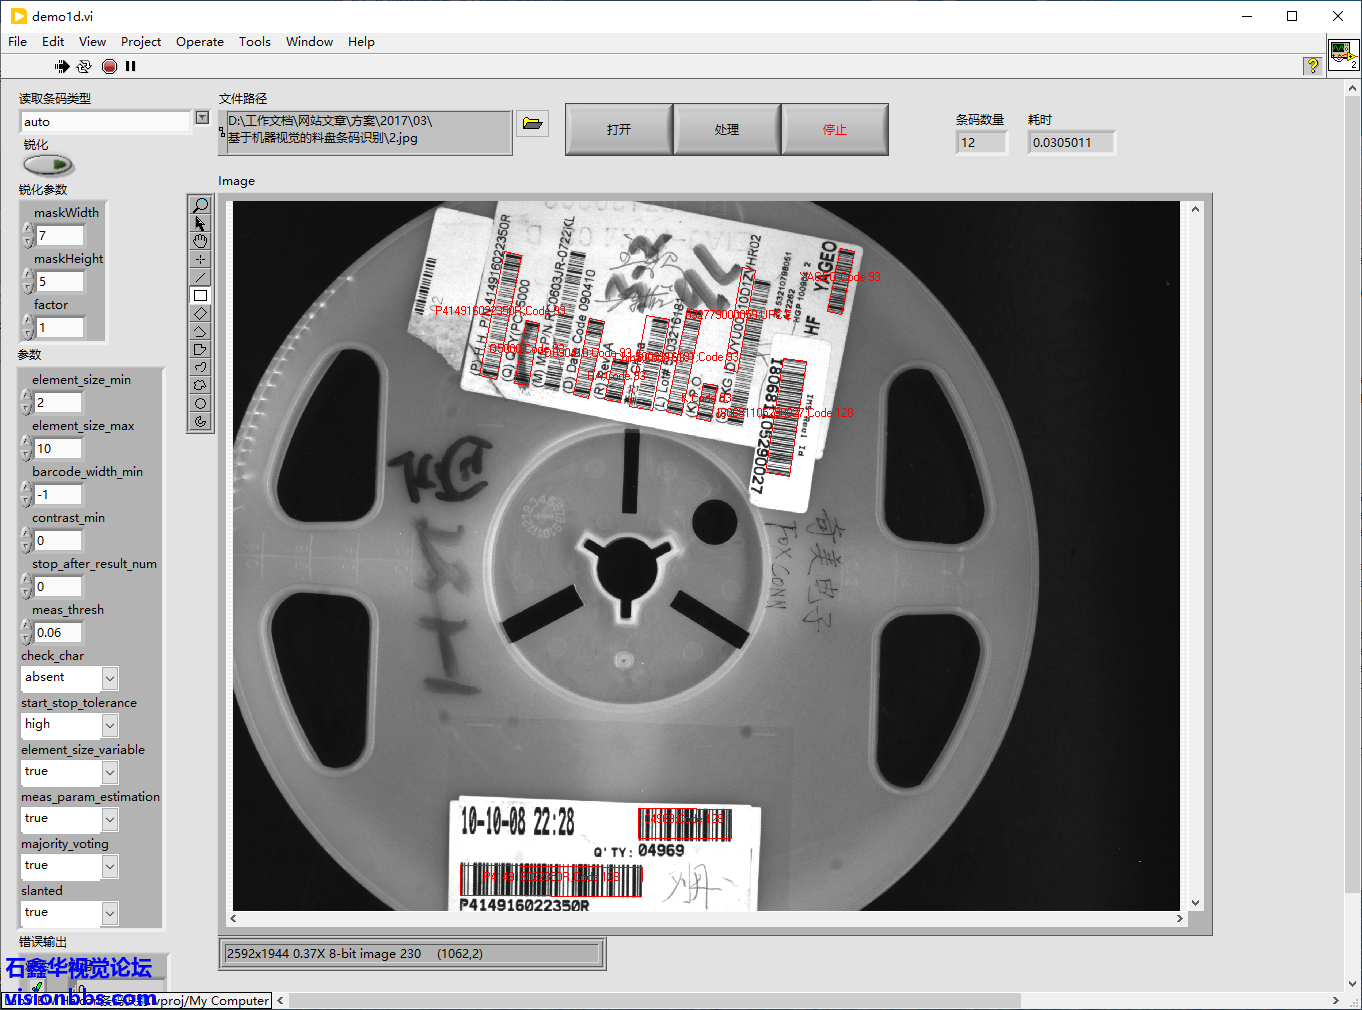Screen dimensions: 1362x1010
Task: Open the file browse folder icon
Action: pos(532,123)
